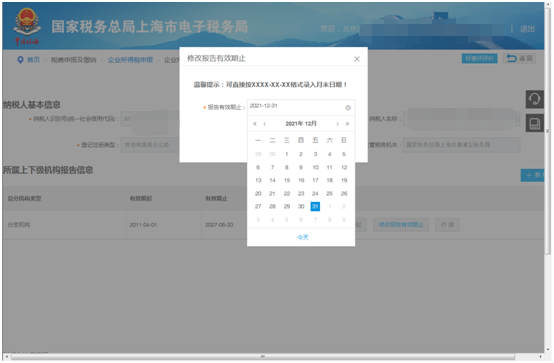Open the 2021年 12月 month header selector

click(x=301, y=124)
